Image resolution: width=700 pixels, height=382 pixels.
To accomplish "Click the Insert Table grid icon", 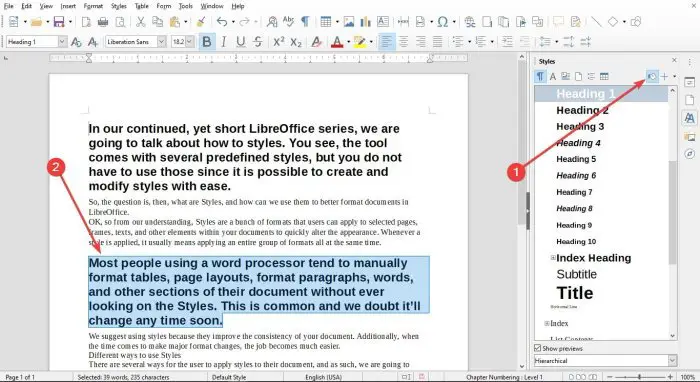I will point(326,21).
